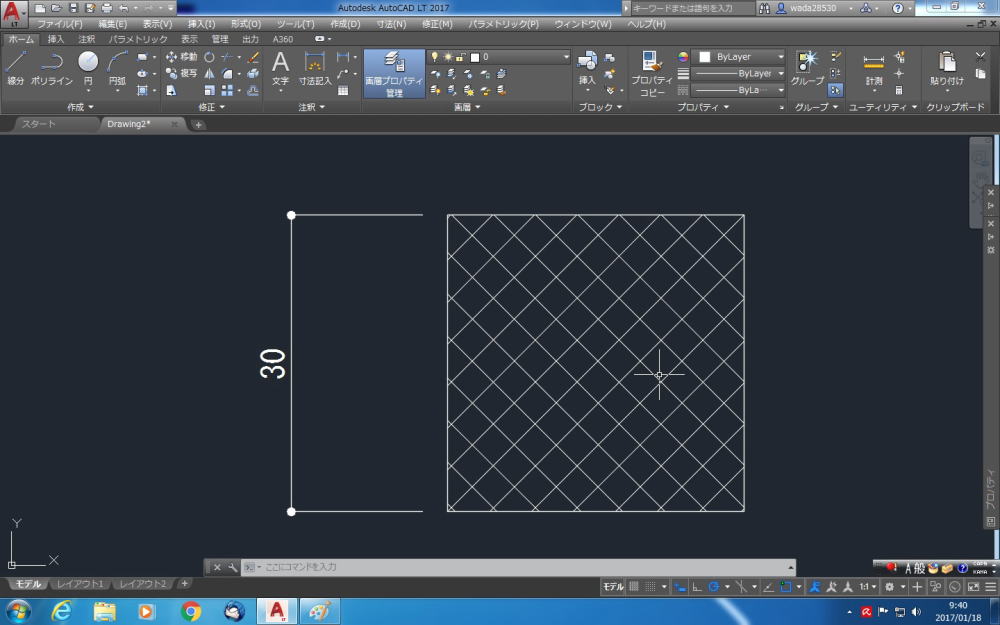Toggle object snap (osnap) in status bar
Screen dimensions: 1000x625
(x=786, y=587)
